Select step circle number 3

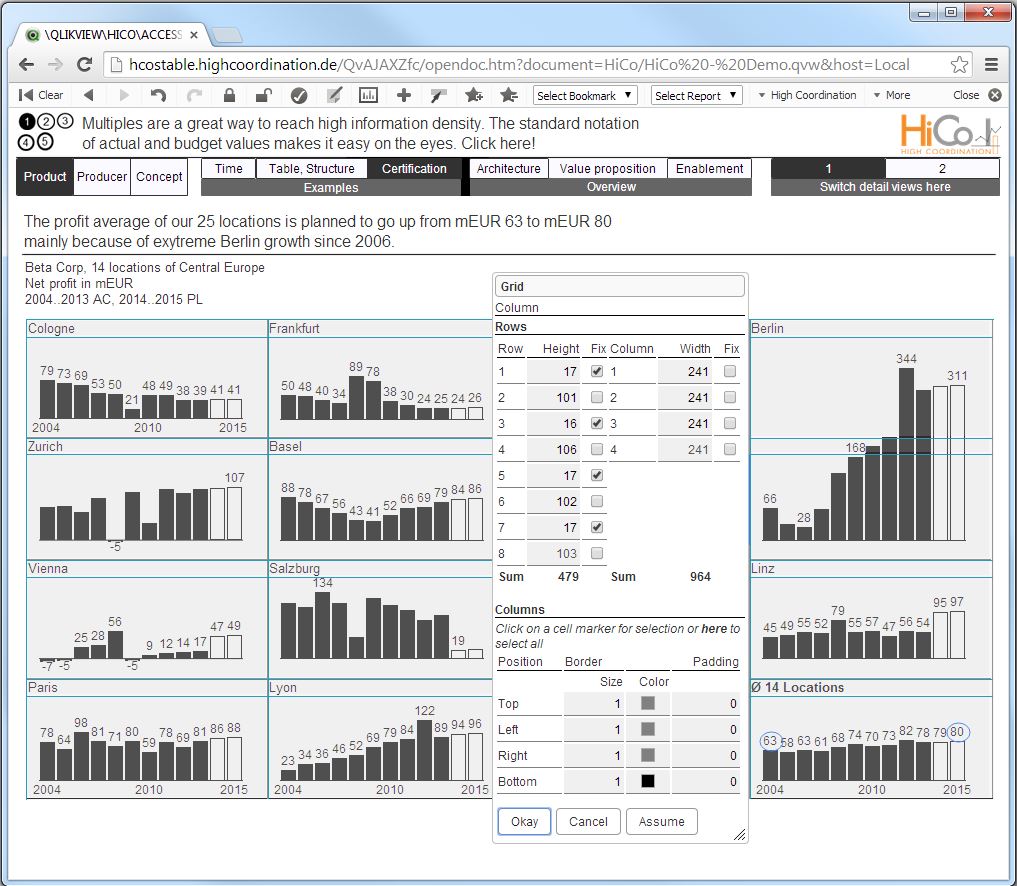65,121
